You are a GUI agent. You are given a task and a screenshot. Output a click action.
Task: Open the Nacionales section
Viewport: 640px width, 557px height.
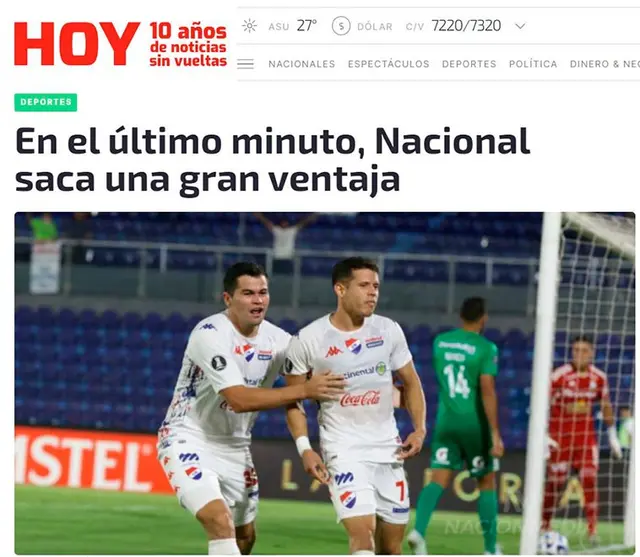[302, 64]
